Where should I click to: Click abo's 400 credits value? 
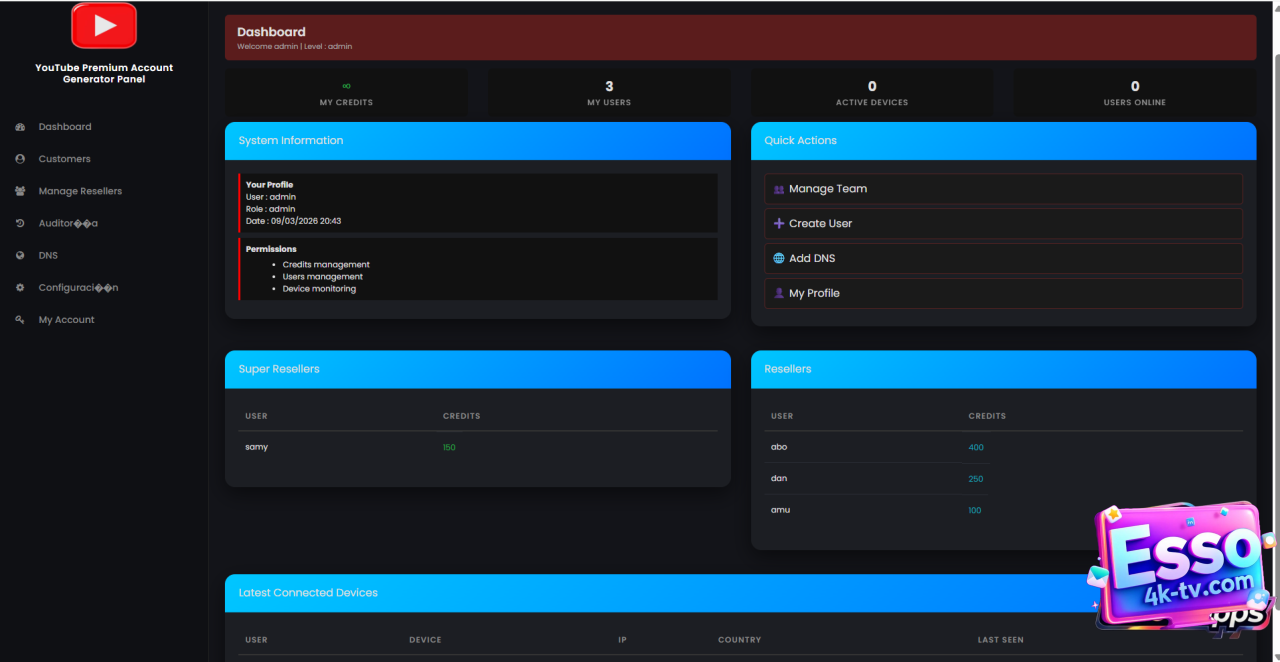[x=976, y=447]
